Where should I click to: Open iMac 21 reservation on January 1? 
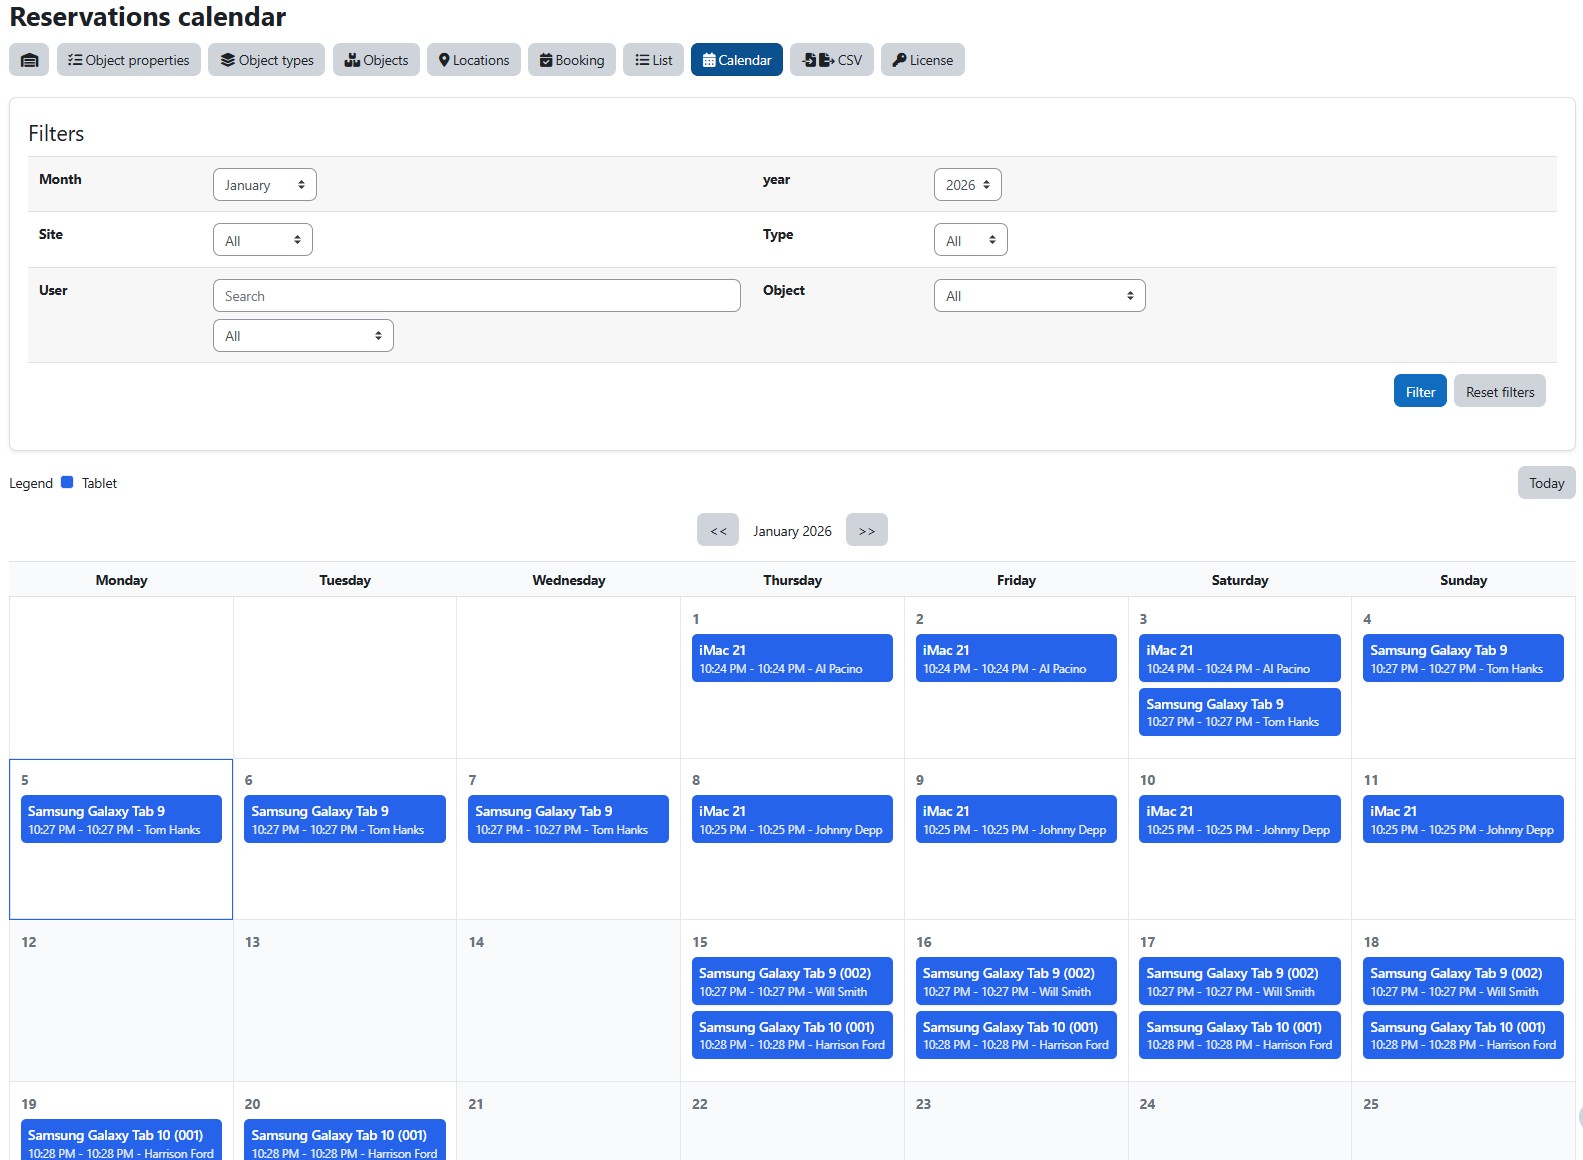tap(792, 658)
